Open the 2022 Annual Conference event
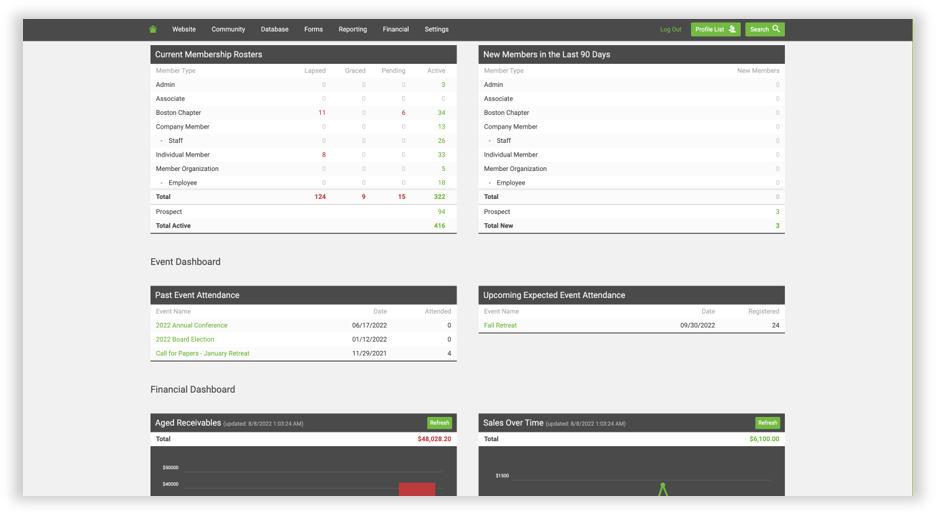The height and width of the screenshot is (515, 936). coord(191,325)
